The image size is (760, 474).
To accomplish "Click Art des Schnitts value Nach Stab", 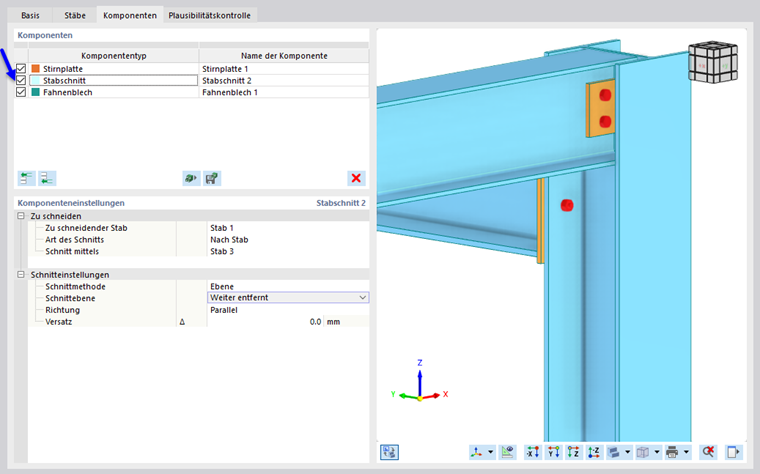I will coord(288,239).
